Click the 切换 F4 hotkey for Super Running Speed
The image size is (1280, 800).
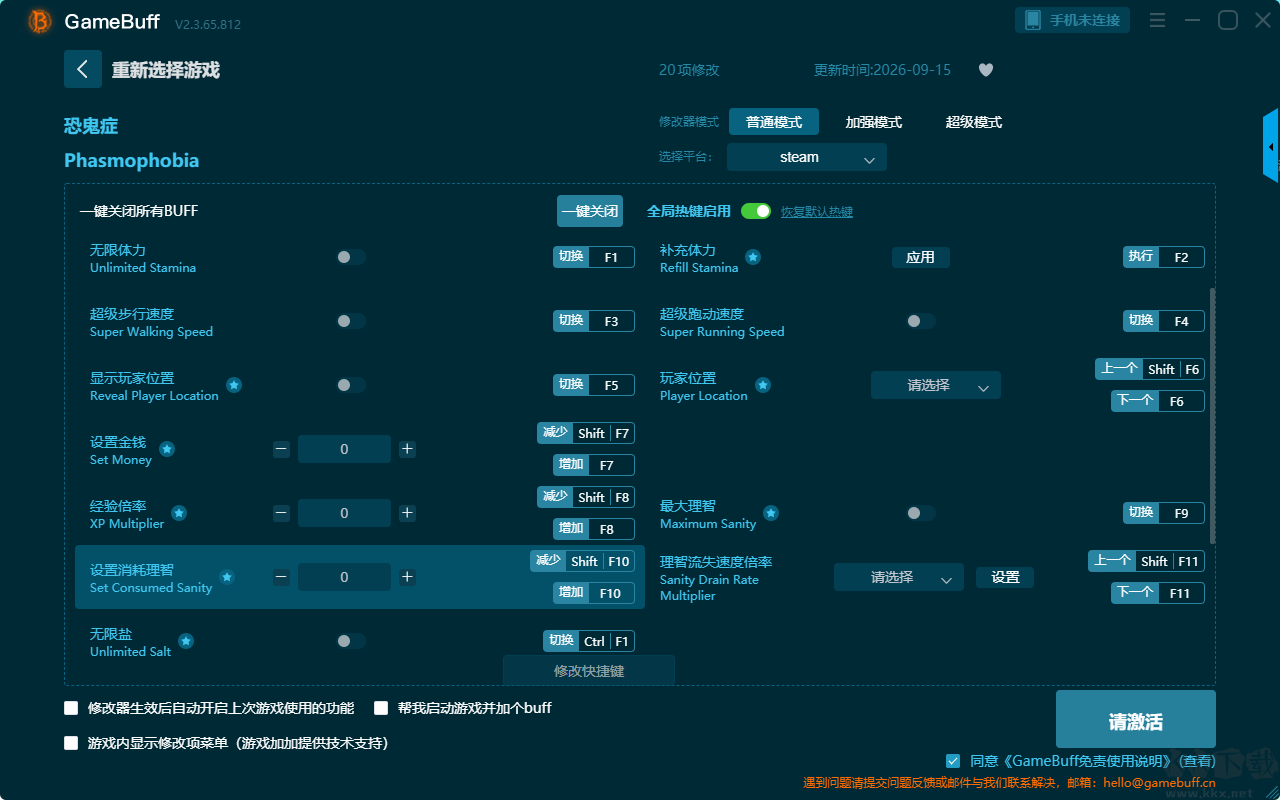(1164, 321)
